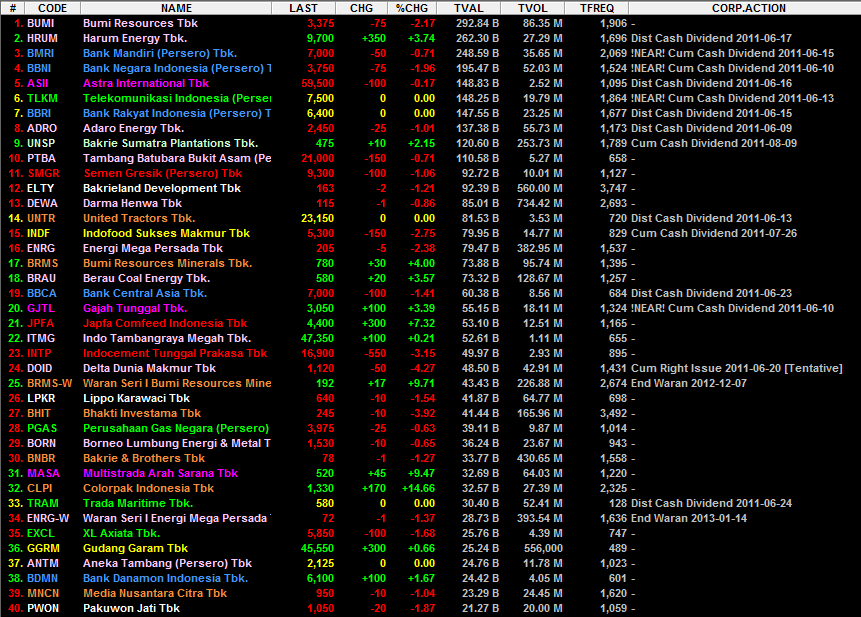This screenshot has height=617, width=861.
Task: Sort by the CHG column header
Action: pyautogui.click(x=361, y=8)
